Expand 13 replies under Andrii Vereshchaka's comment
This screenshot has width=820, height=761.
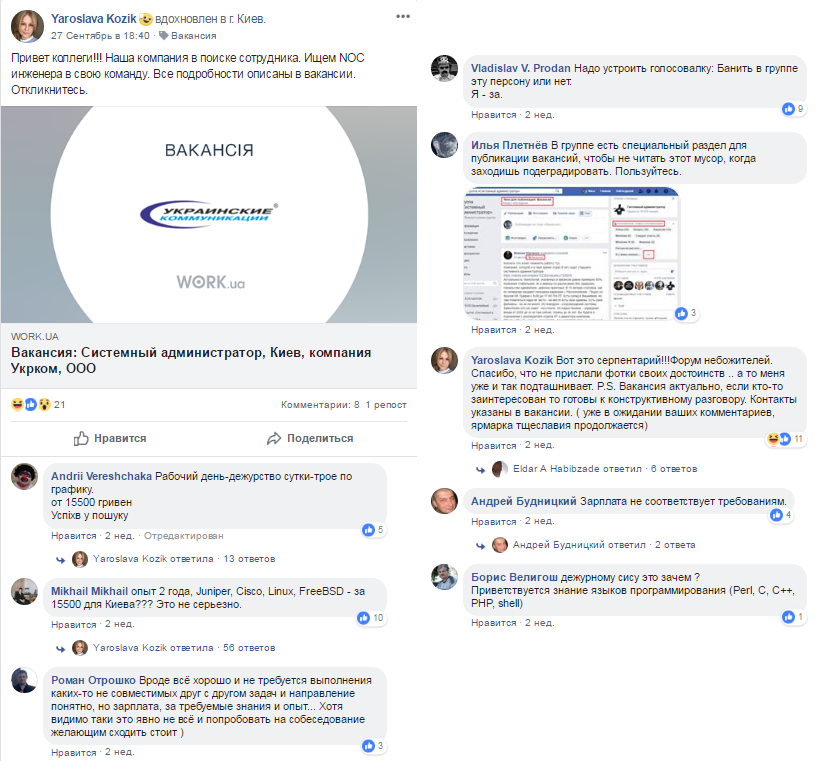point(249,559)
